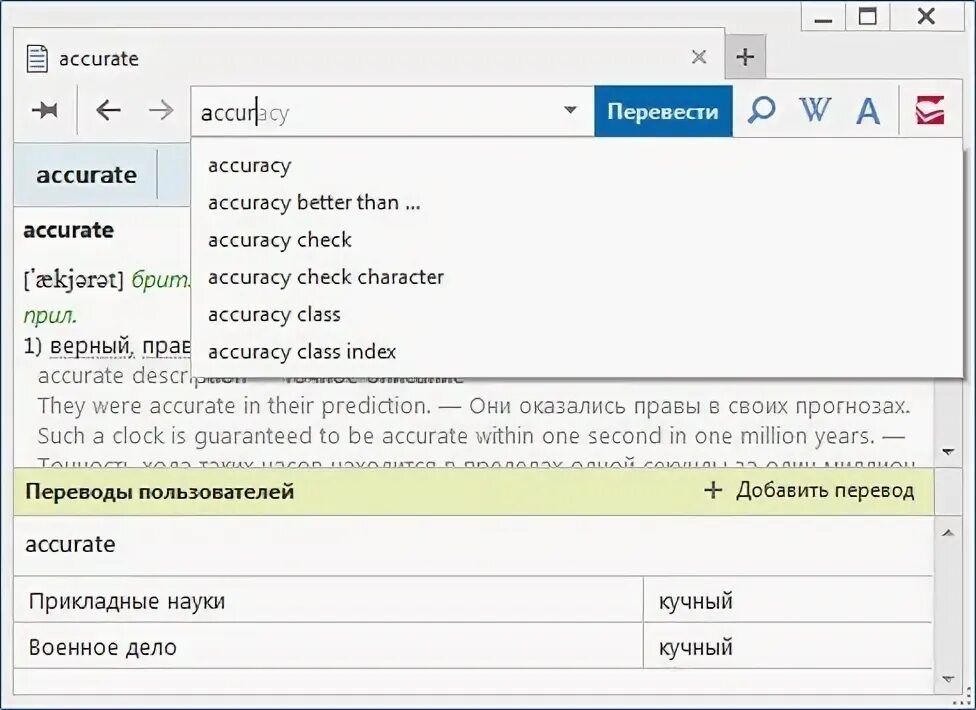Pick 'accuracy check character' suggestion

pyautogui.click(x=326, y=278)
